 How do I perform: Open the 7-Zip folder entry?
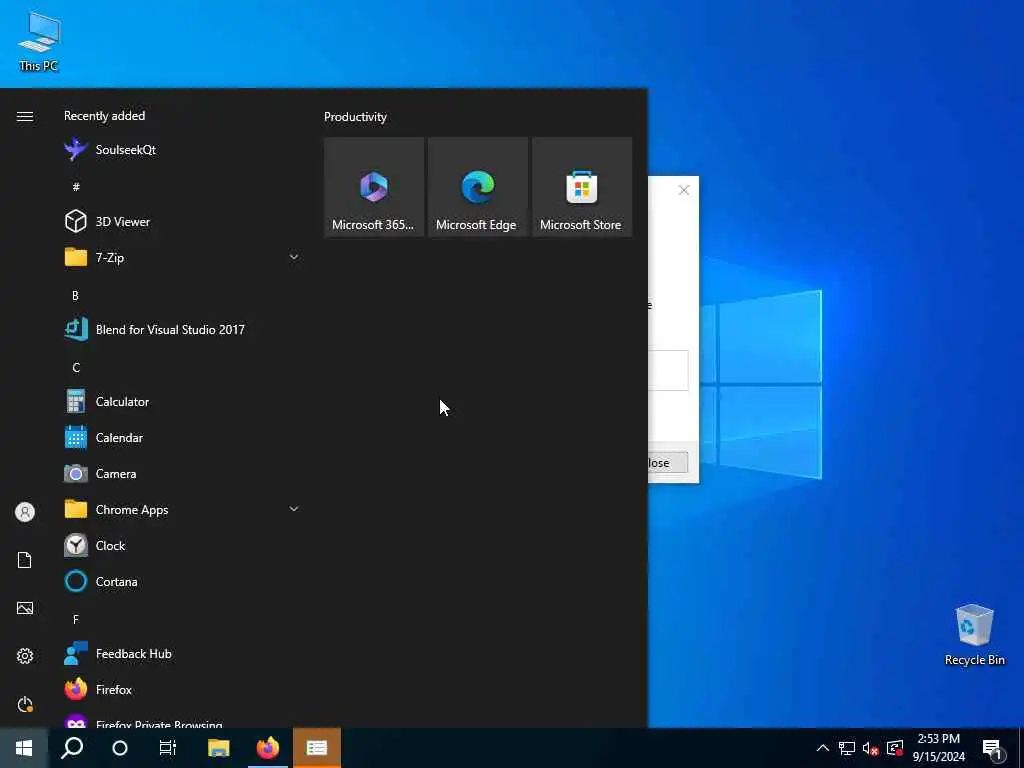click(182, 257)
